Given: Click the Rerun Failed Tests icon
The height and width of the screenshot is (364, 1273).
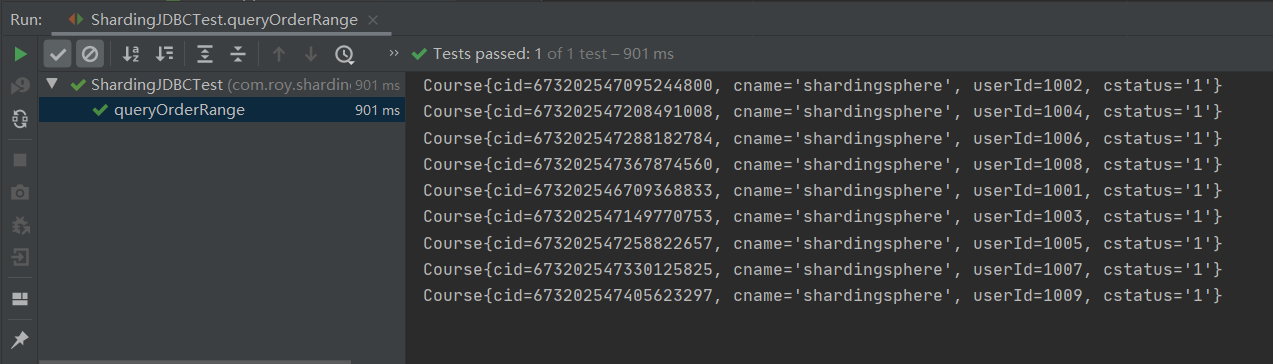Looking at the screenshot, I should 20,86.
